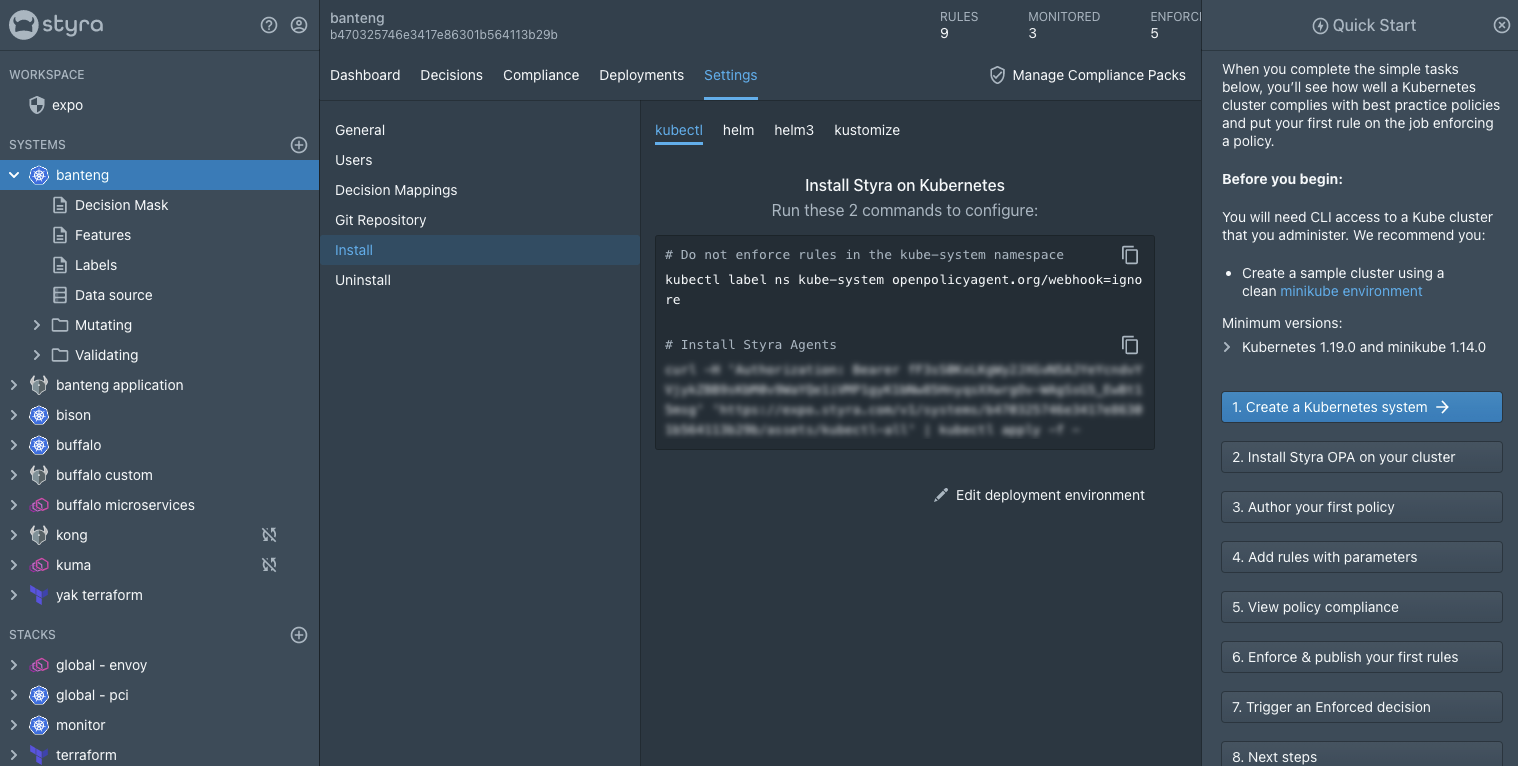
Task: Click the buffalo microservices system icon
Action: point(39,505)
